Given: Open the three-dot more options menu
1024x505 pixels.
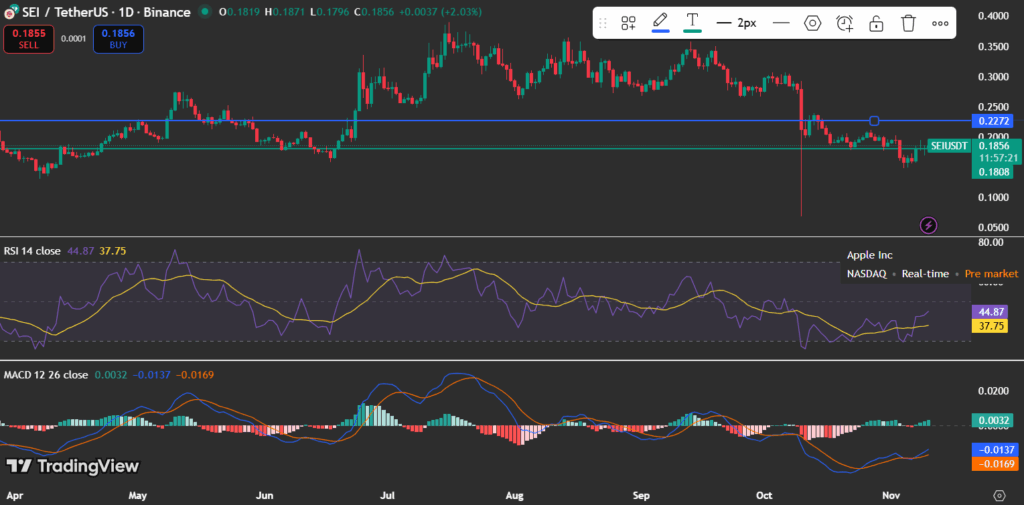Looking at the screenshot, I should coord(940,23).
